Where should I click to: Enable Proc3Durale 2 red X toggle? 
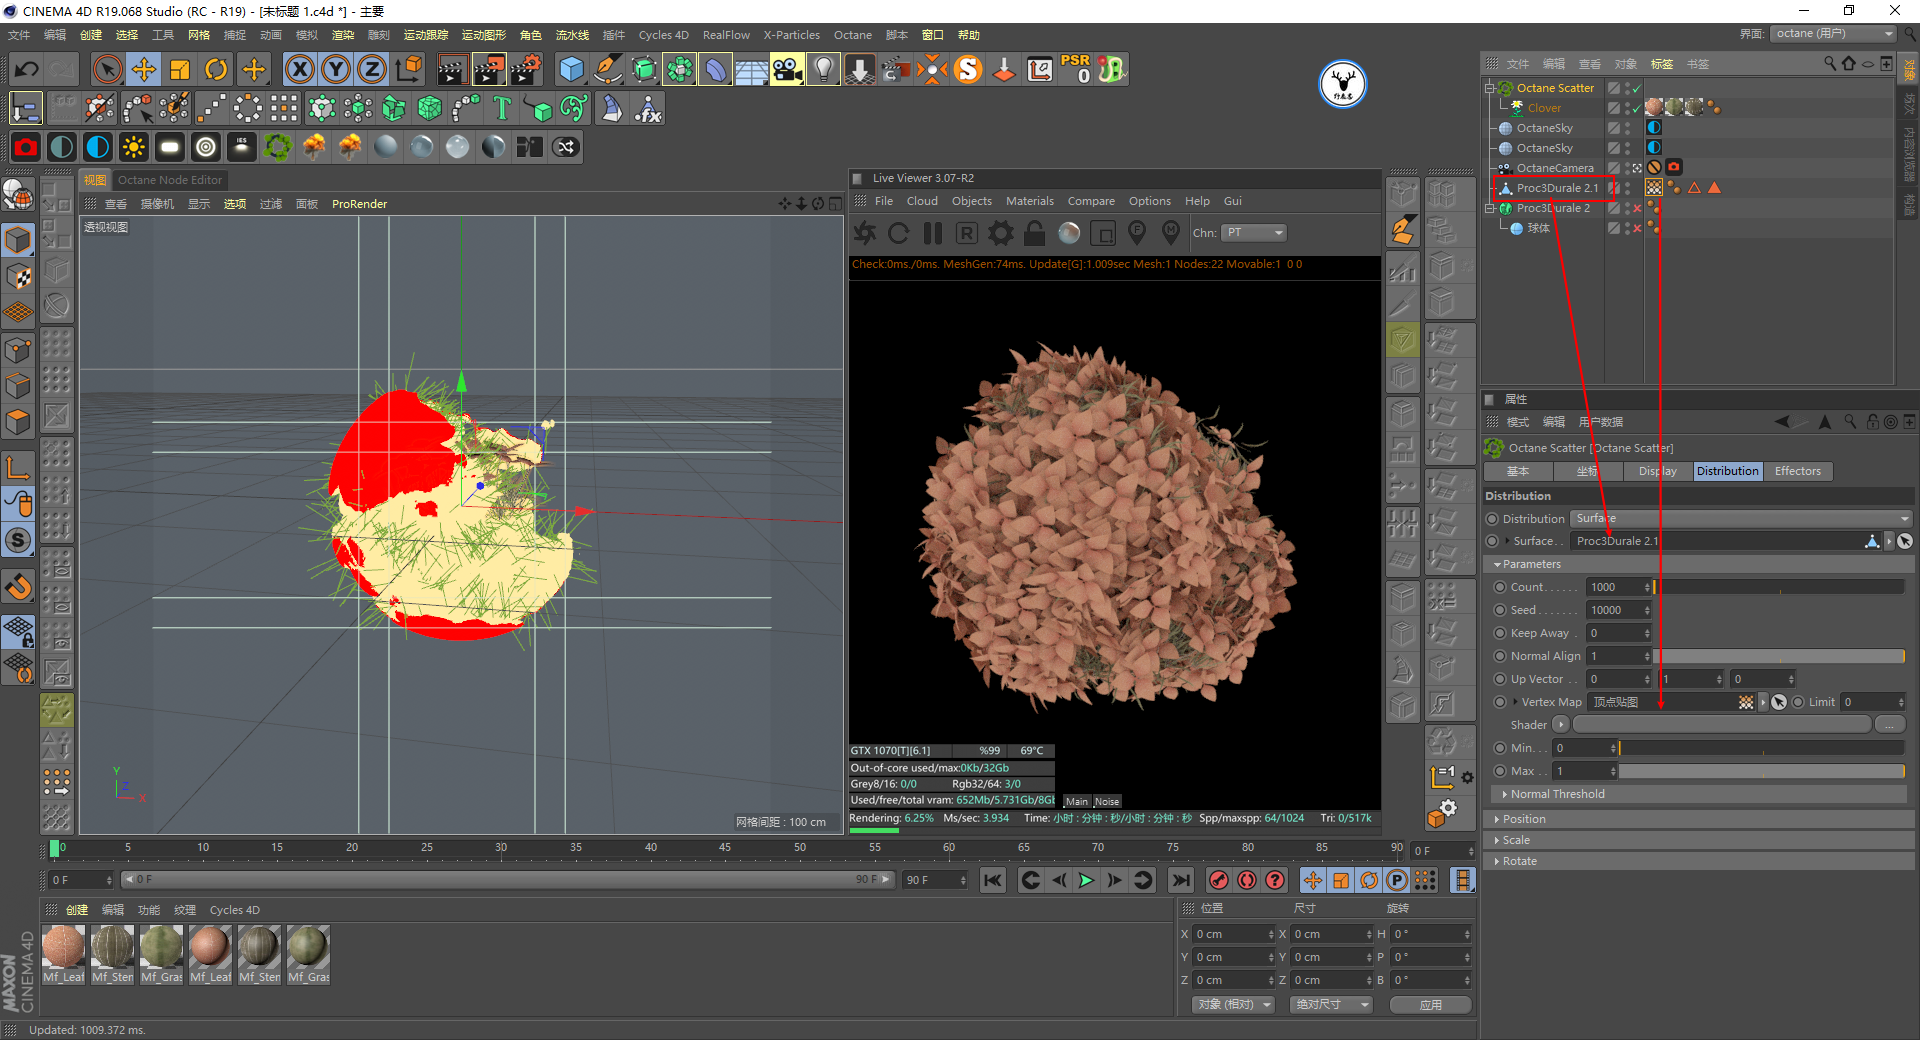click(1637, 208)
